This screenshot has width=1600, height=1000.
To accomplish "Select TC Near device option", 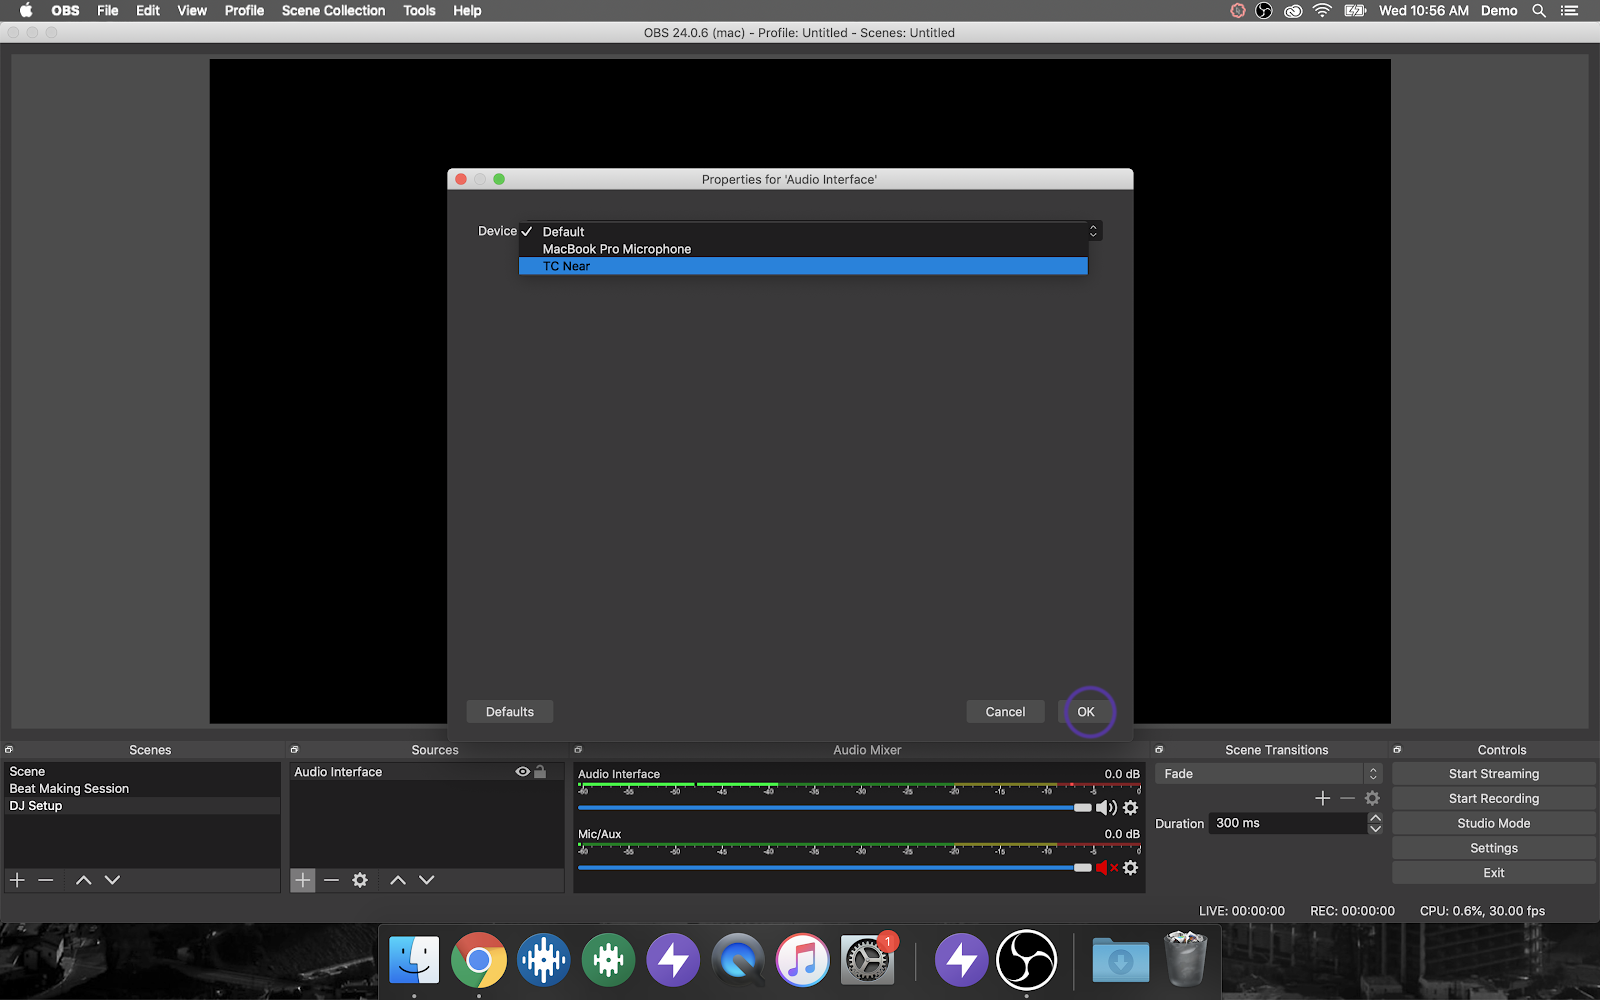I will 803,266.
